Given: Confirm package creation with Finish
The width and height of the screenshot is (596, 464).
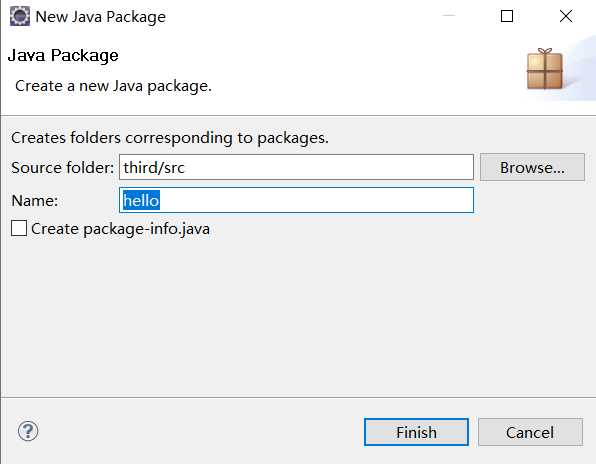Looking at the screenshot, I should tap(416, 432).
